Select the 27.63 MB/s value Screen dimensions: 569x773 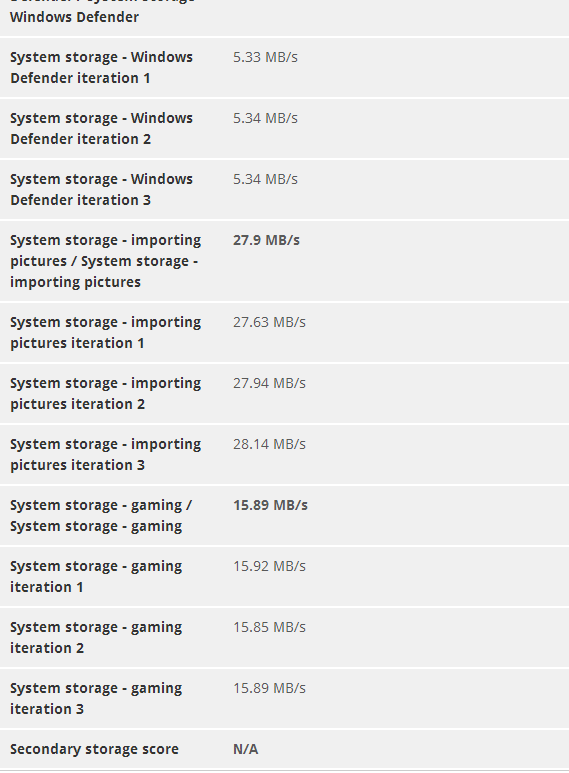click(269, 322)
